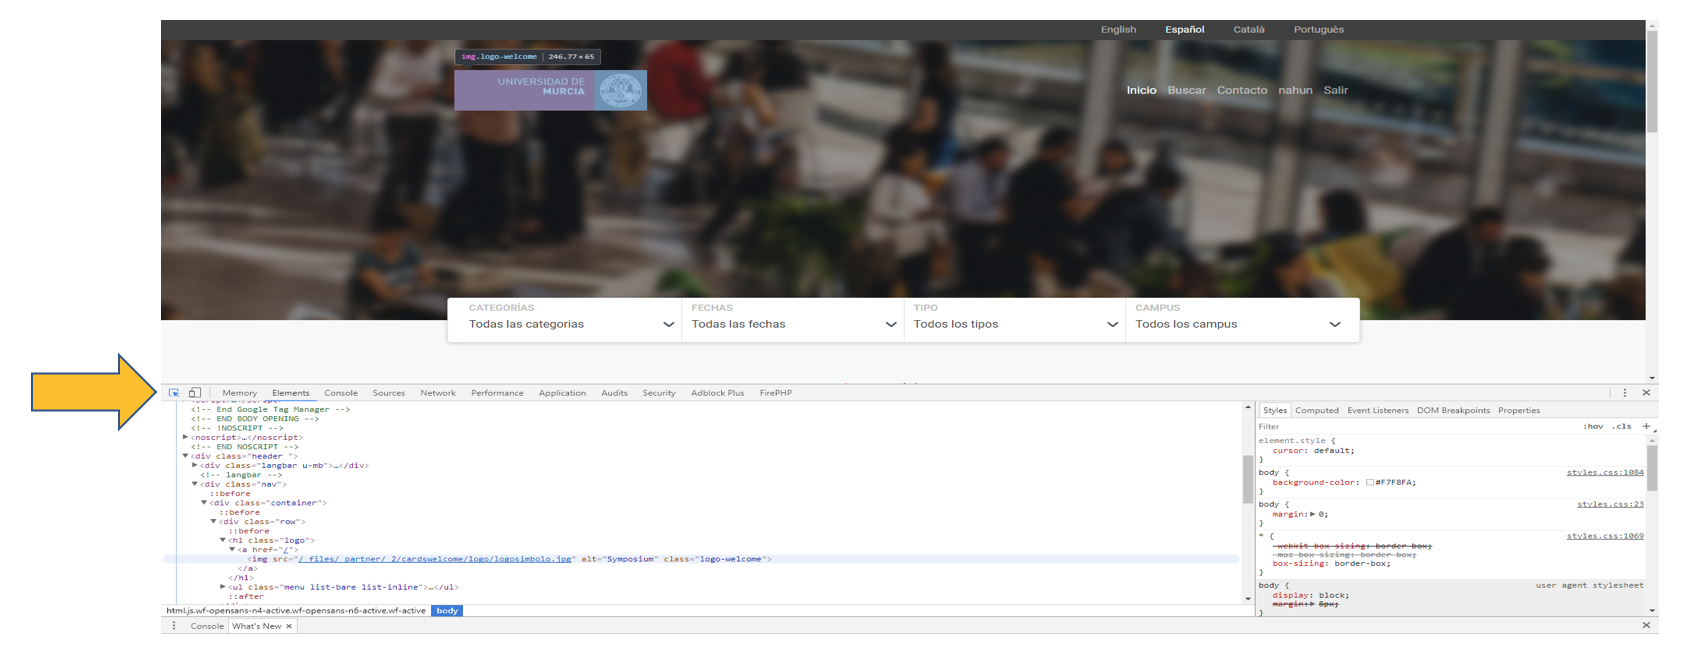Switch to the Audits tab
1686x650 pixels.
(x=615, y=393)
